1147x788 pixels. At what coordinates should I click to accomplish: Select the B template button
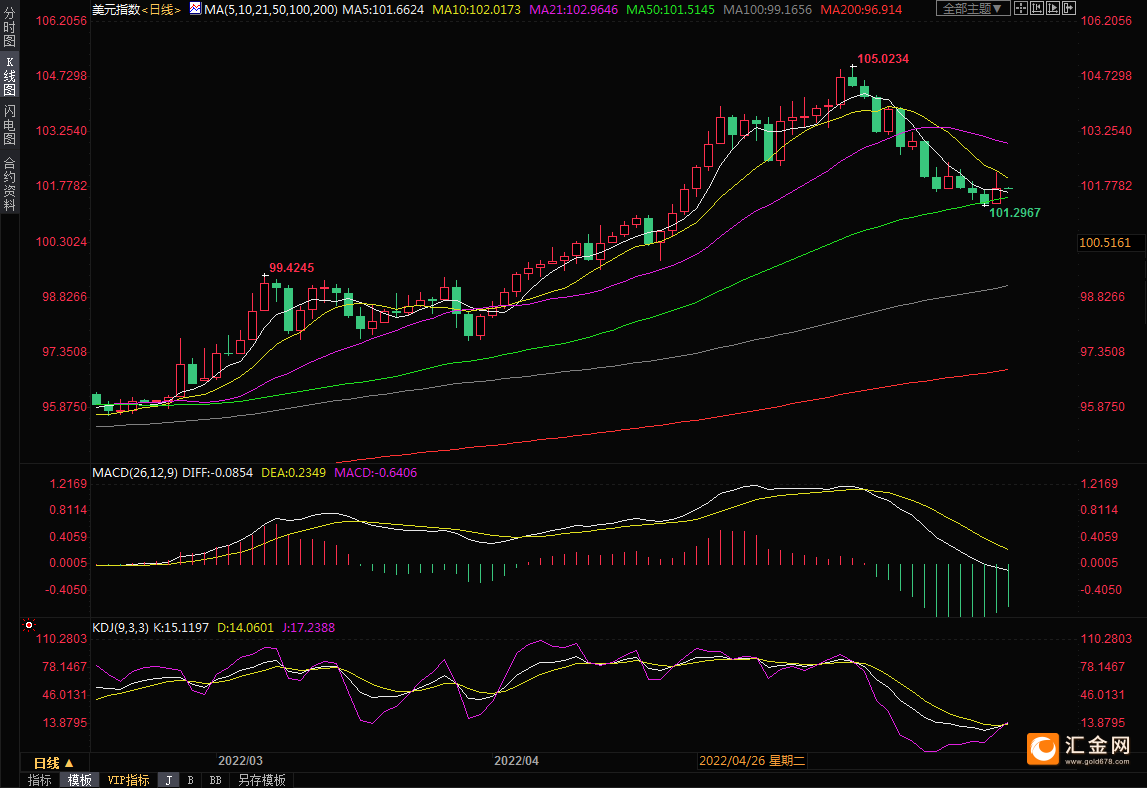click(x=190, y=780)
